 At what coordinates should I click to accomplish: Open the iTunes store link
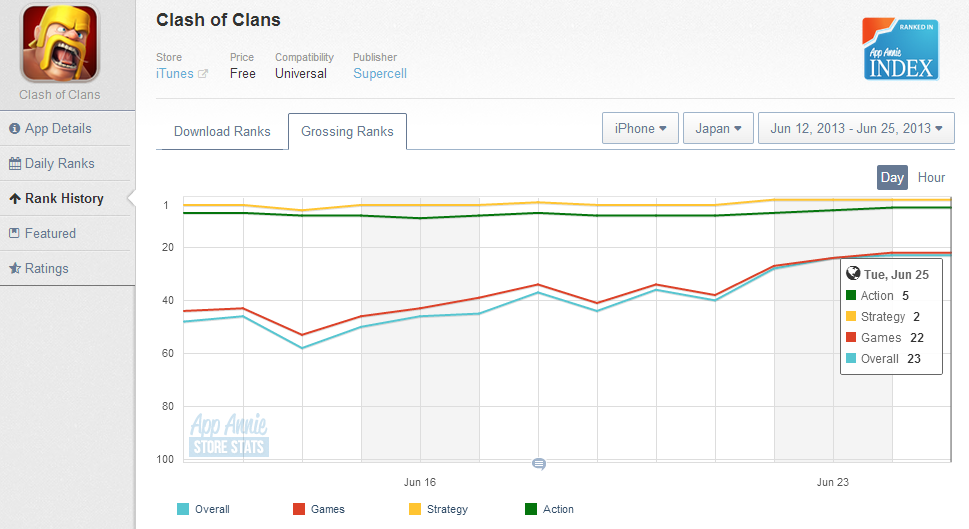[175, 74]
